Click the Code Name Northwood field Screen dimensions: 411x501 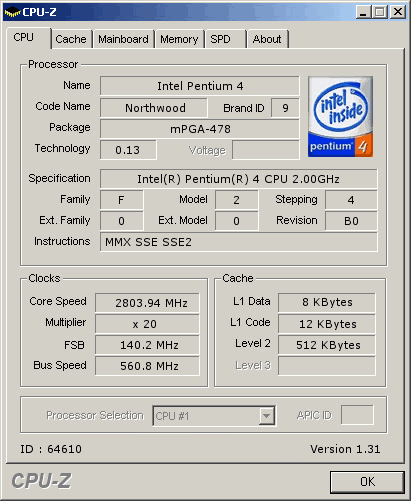click(154, 108)
